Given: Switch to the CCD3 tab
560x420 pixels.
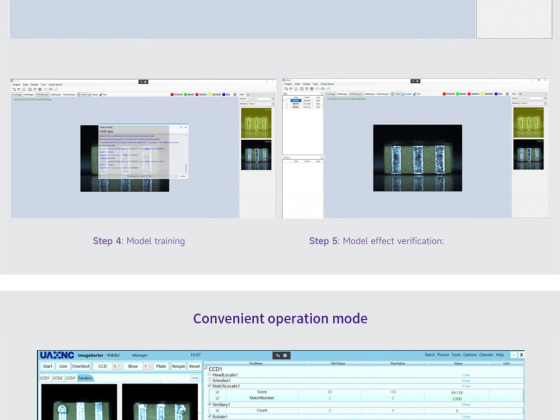Looking at the screenshot, I should point(70,378).
